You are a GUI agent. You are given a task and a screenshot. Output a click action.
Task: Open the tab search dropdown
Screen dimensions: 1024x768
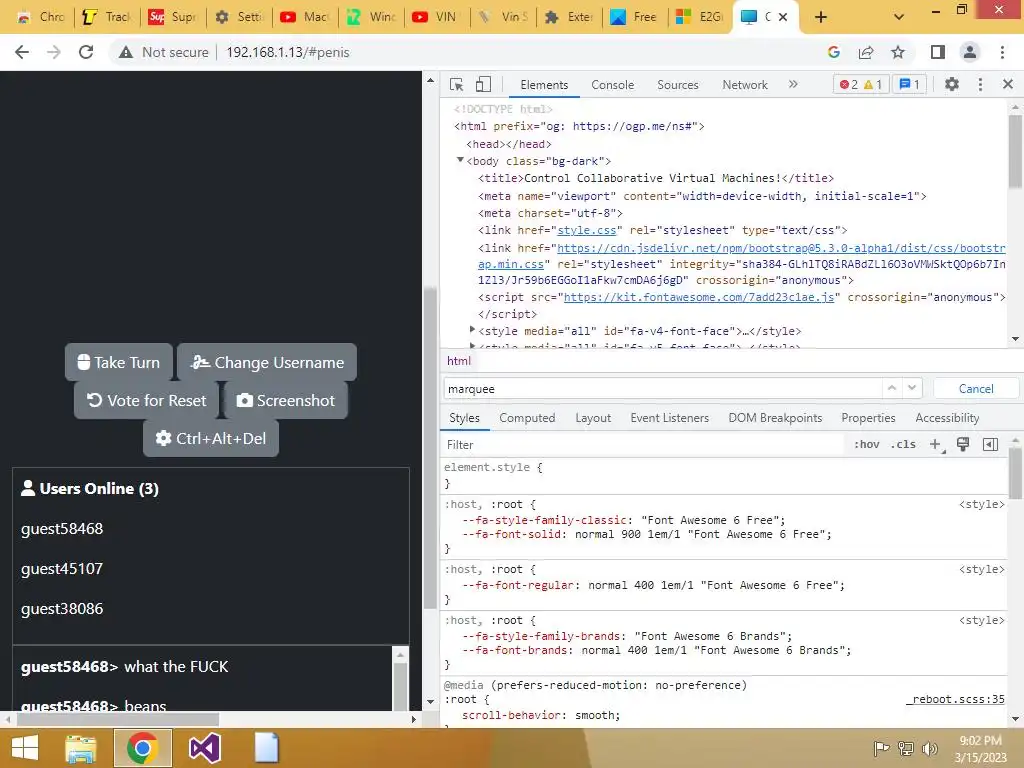pos(899,17)
